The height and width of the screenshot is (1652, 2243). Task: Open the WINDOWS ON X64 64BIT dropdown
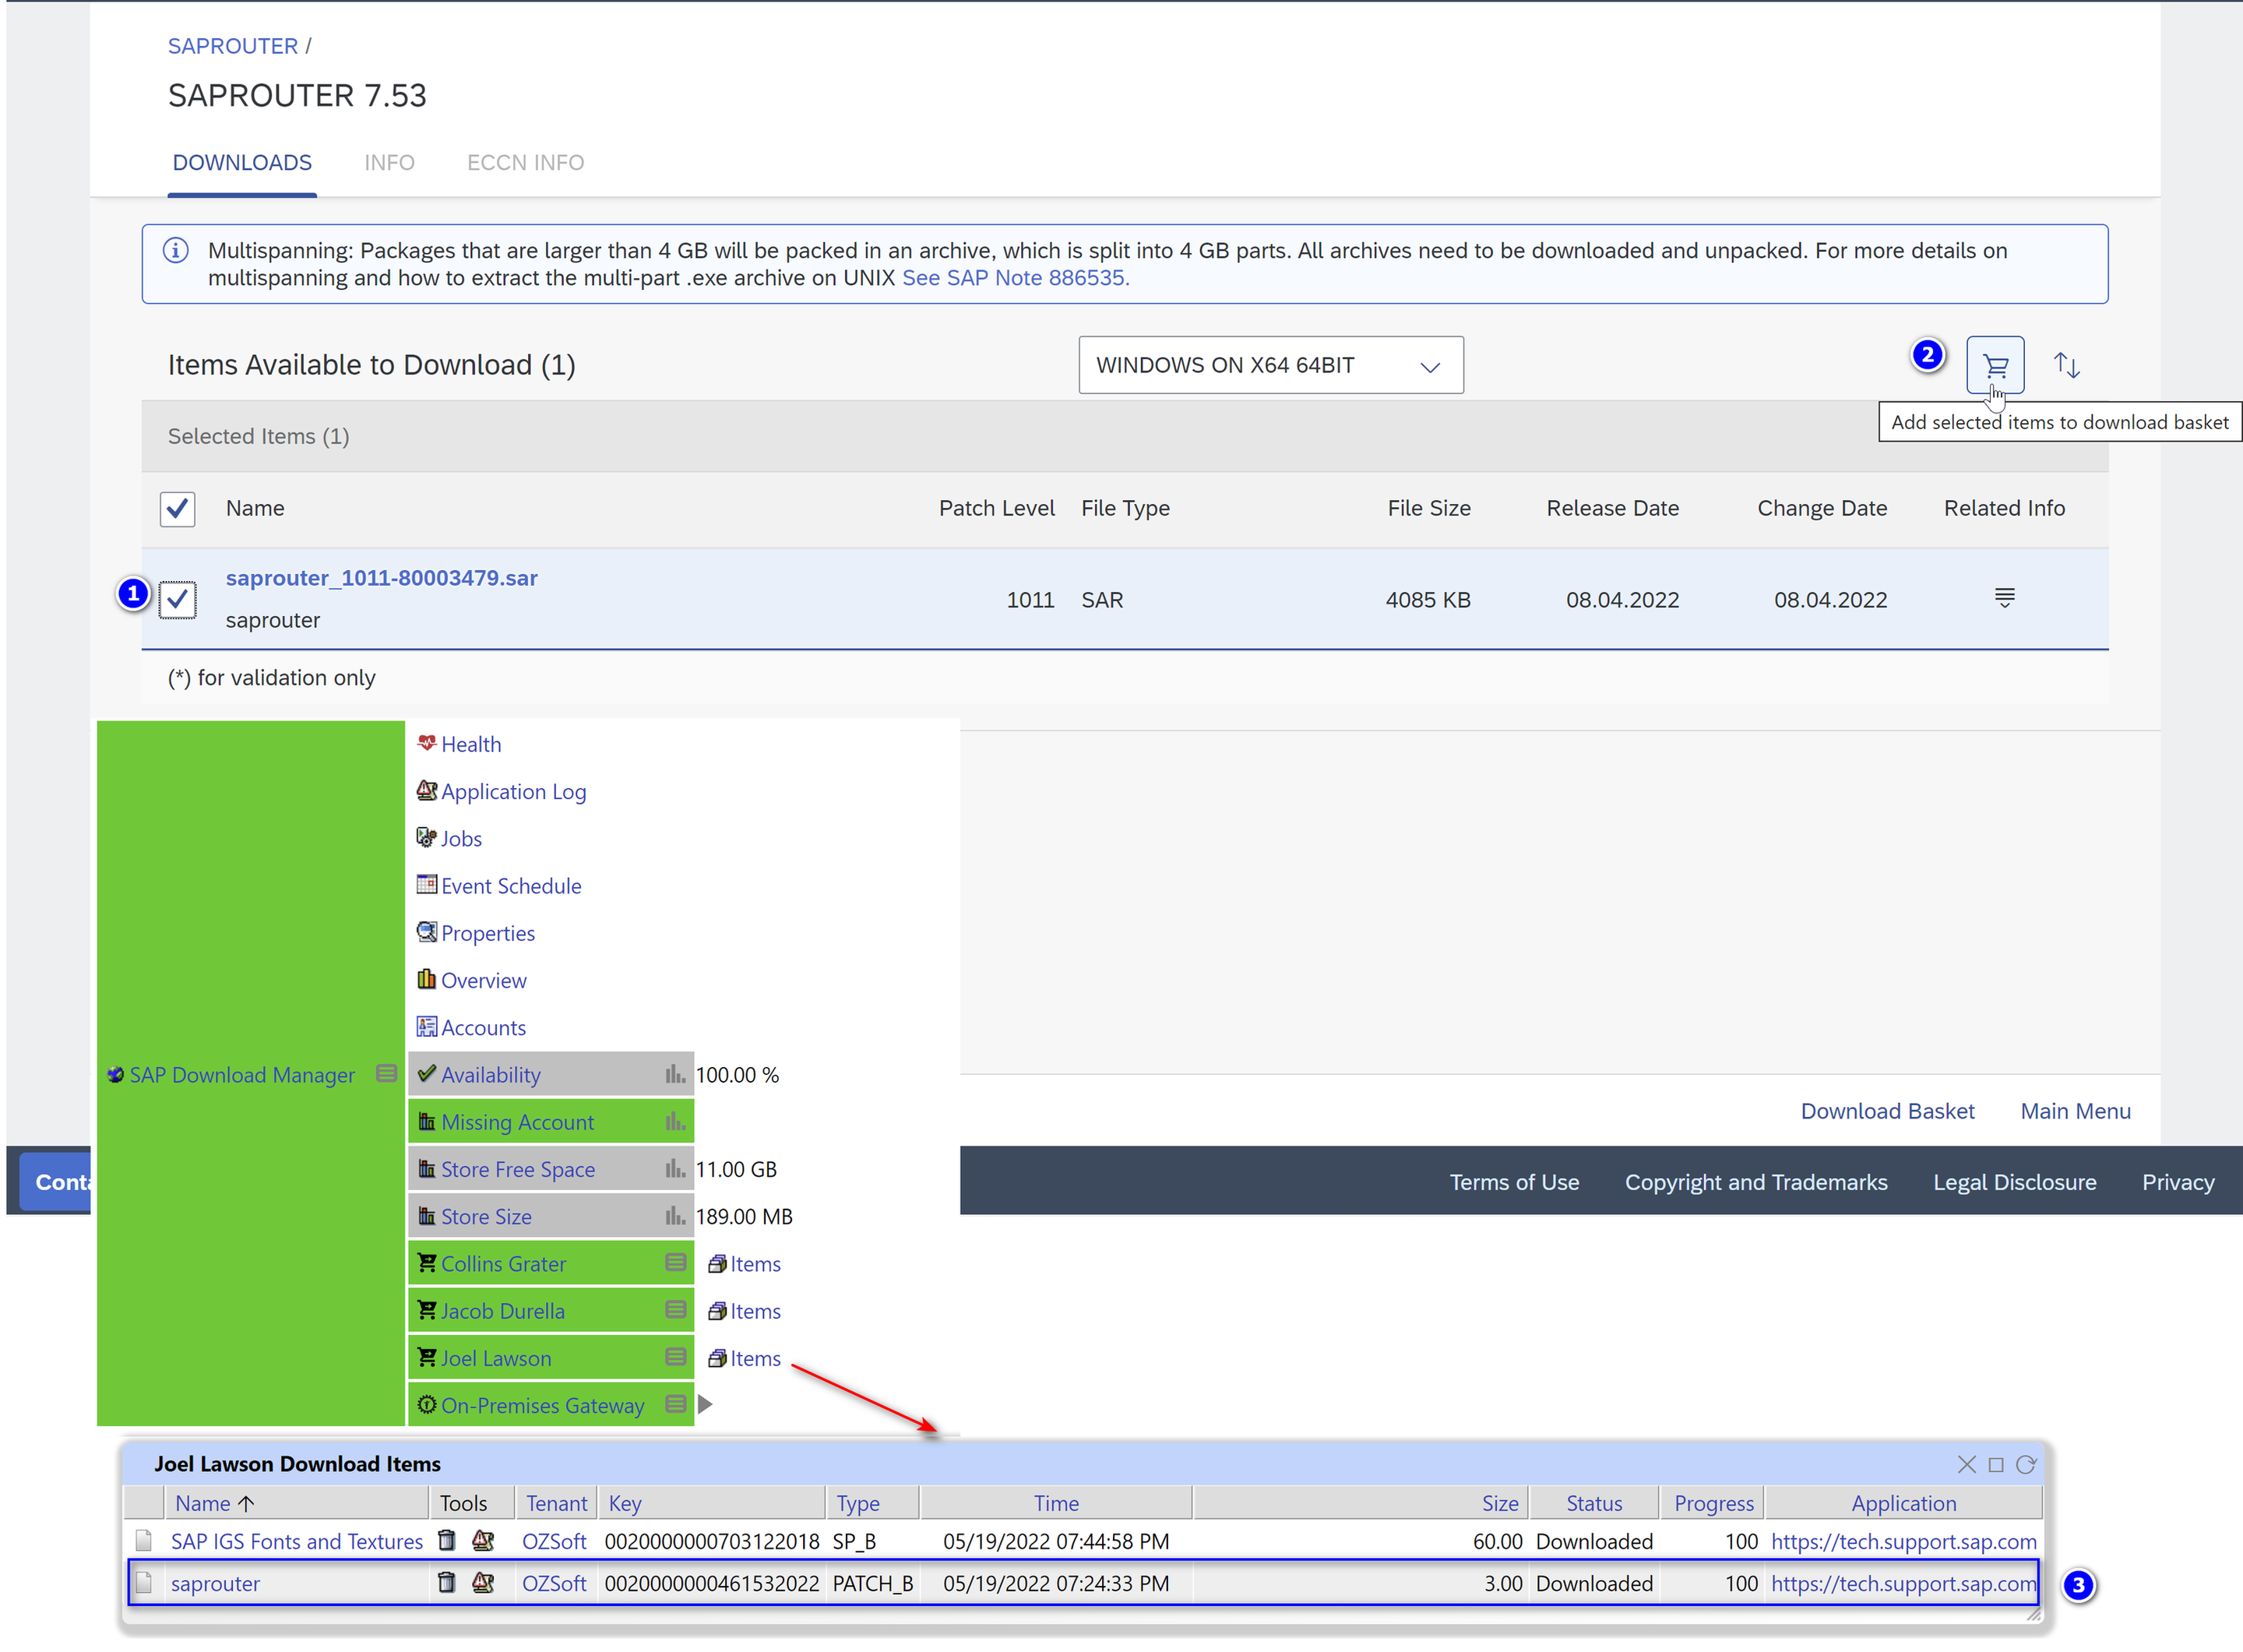1270,366
